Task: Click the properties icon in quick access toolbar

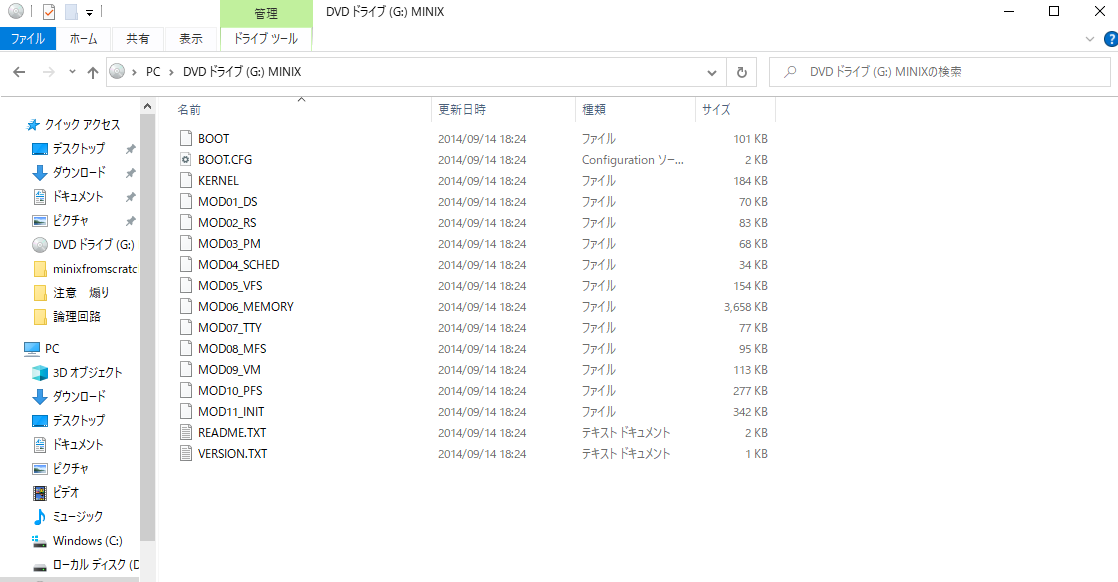Action: (x=48, y=11)
